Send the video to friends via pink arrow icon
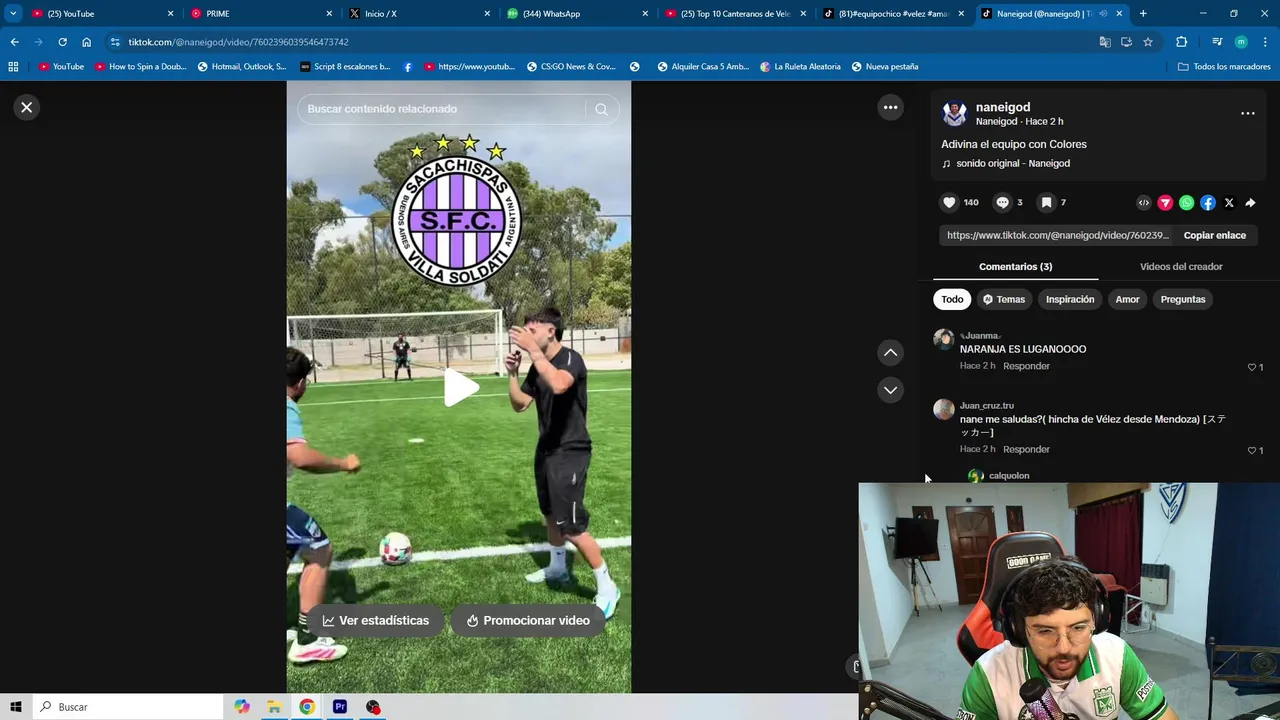The width and height of the screenshot is (1280, 720). [1165, 203]
